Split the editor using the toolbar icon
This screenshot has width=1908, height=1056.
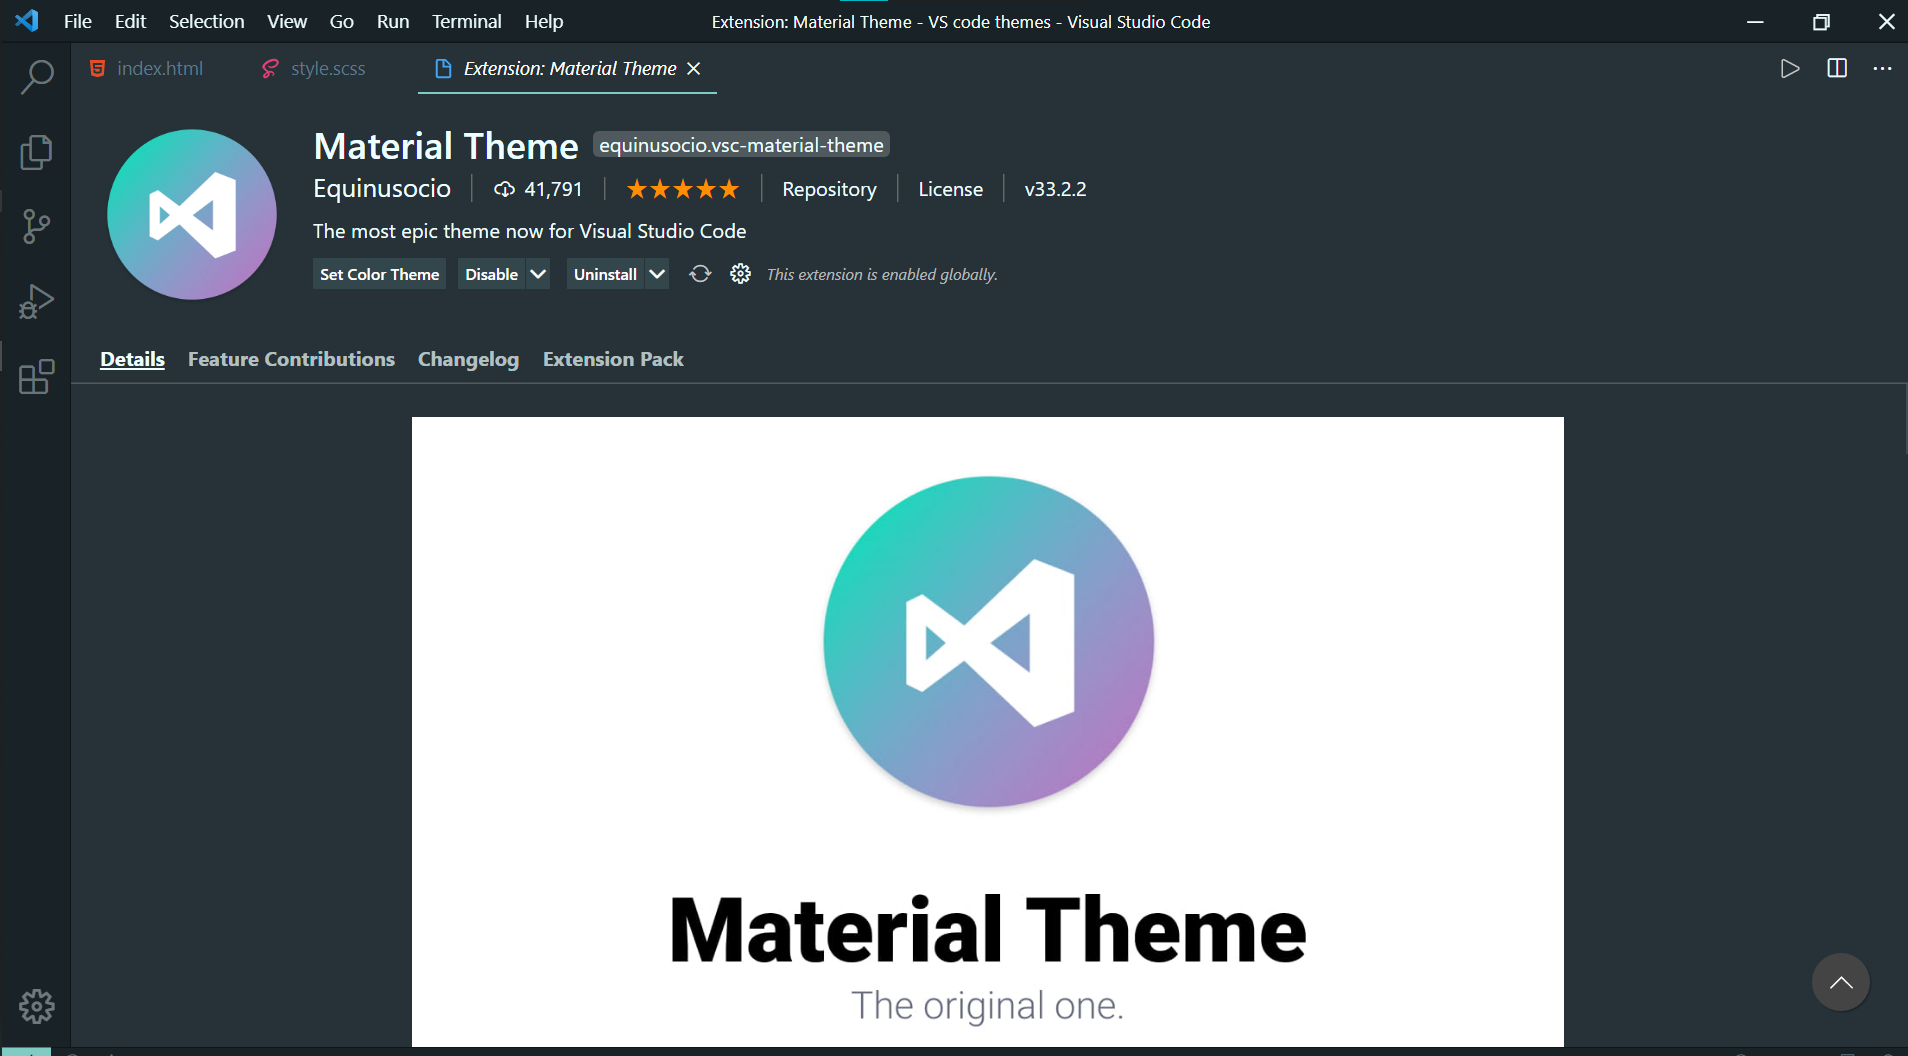click(1838, 68)
